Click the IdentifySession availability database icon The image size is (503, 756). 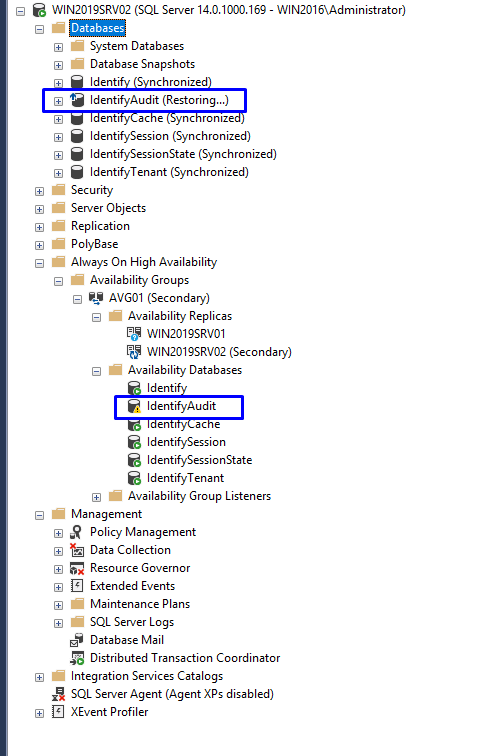pos(134,442)
